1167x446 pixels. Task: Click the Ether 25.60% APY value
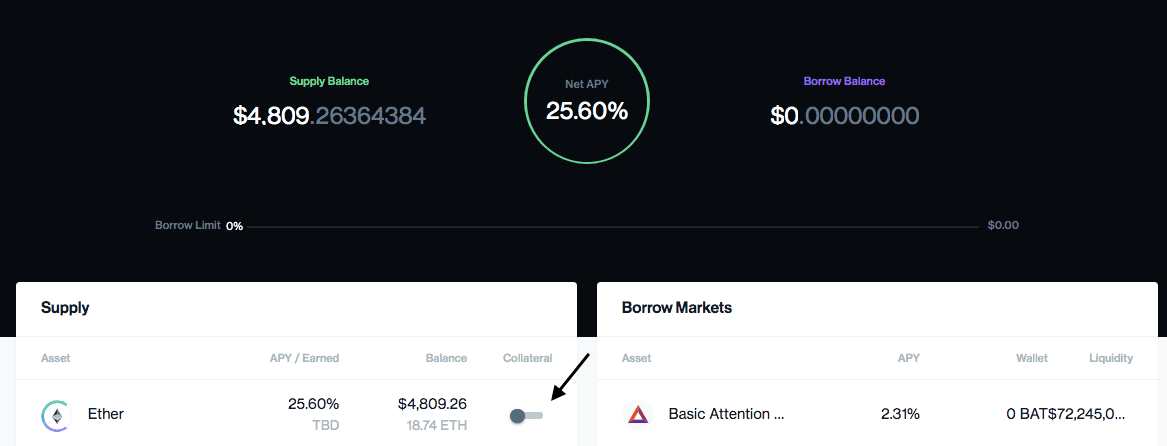(313, 404)
